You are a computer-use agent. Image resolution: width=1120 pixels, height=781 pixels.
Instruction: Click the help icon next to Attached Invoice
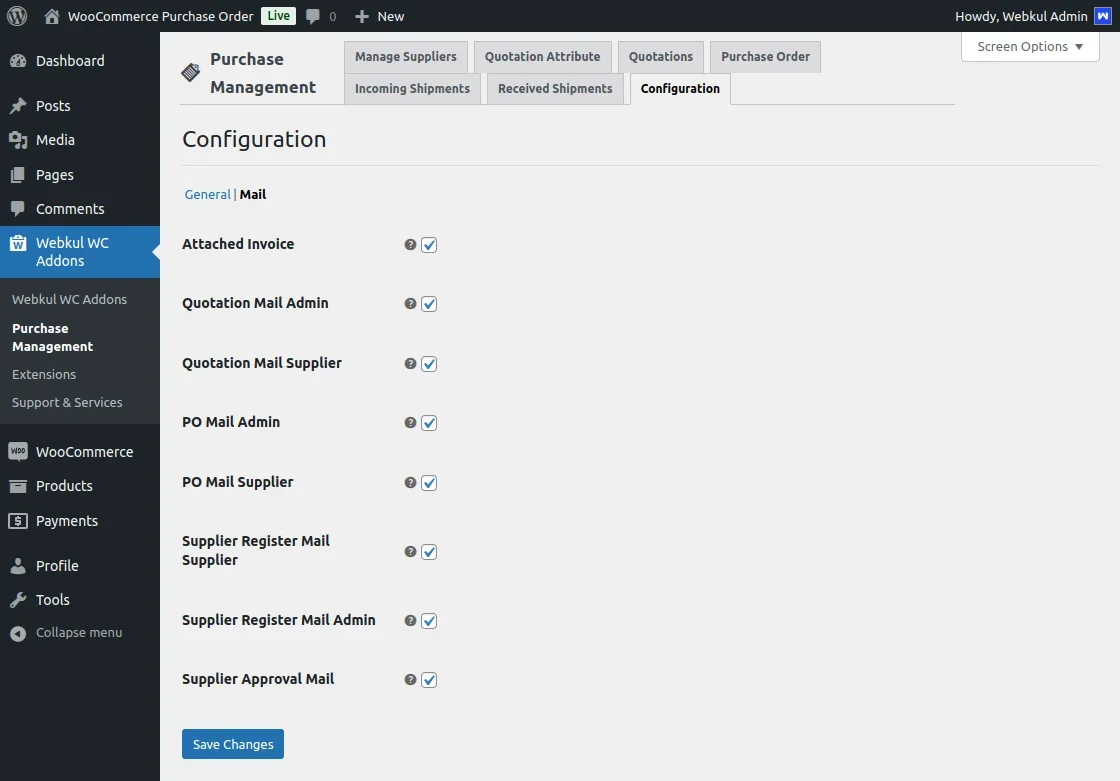click(x=410, y=245)
